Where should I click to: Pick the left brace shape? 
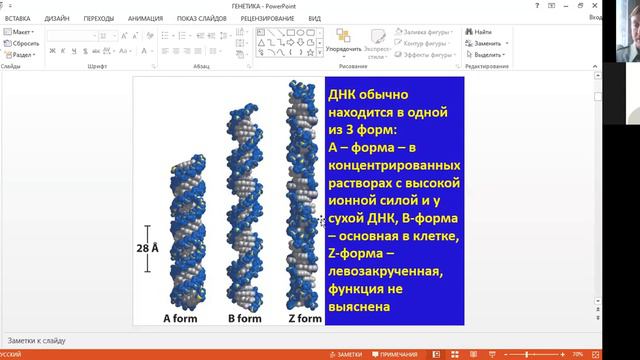click(x=291, y=52)
